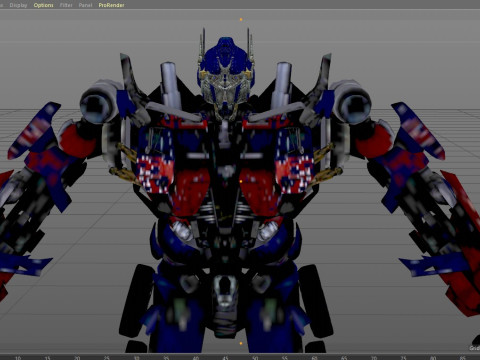Open the Filter viewport menu

pos(66,5)
